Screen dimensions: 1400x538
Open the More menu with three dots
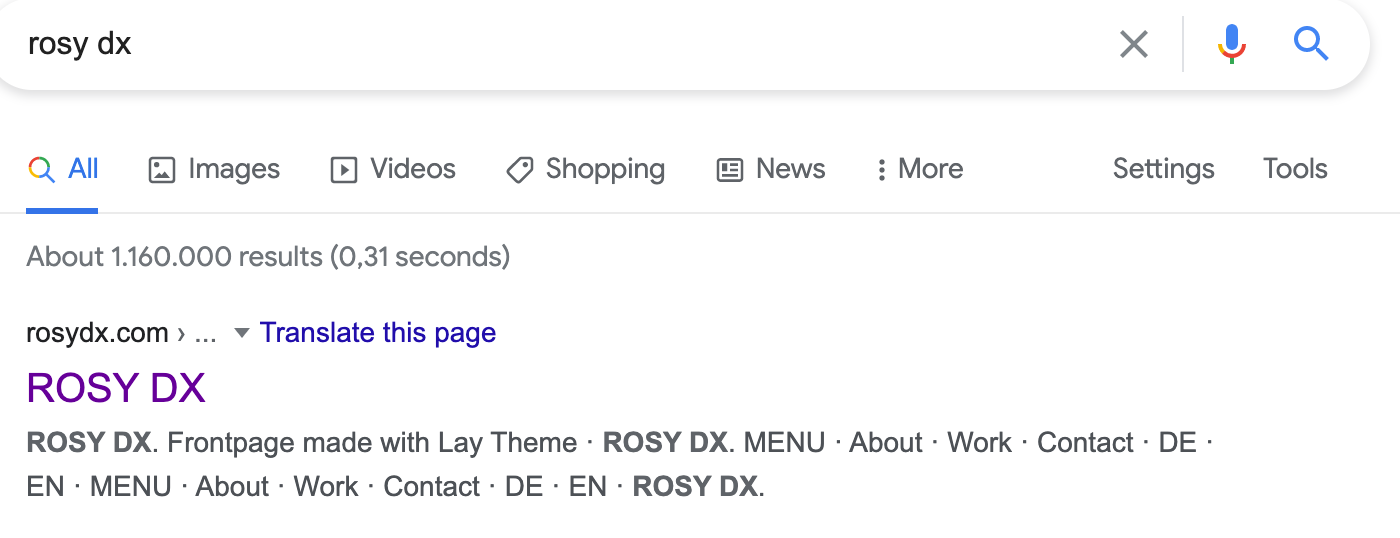(x=881, y=170)
